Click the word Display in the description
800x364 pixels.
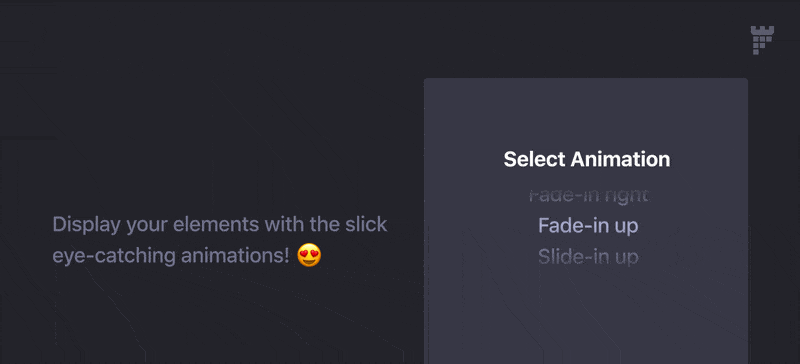[87, 225]
